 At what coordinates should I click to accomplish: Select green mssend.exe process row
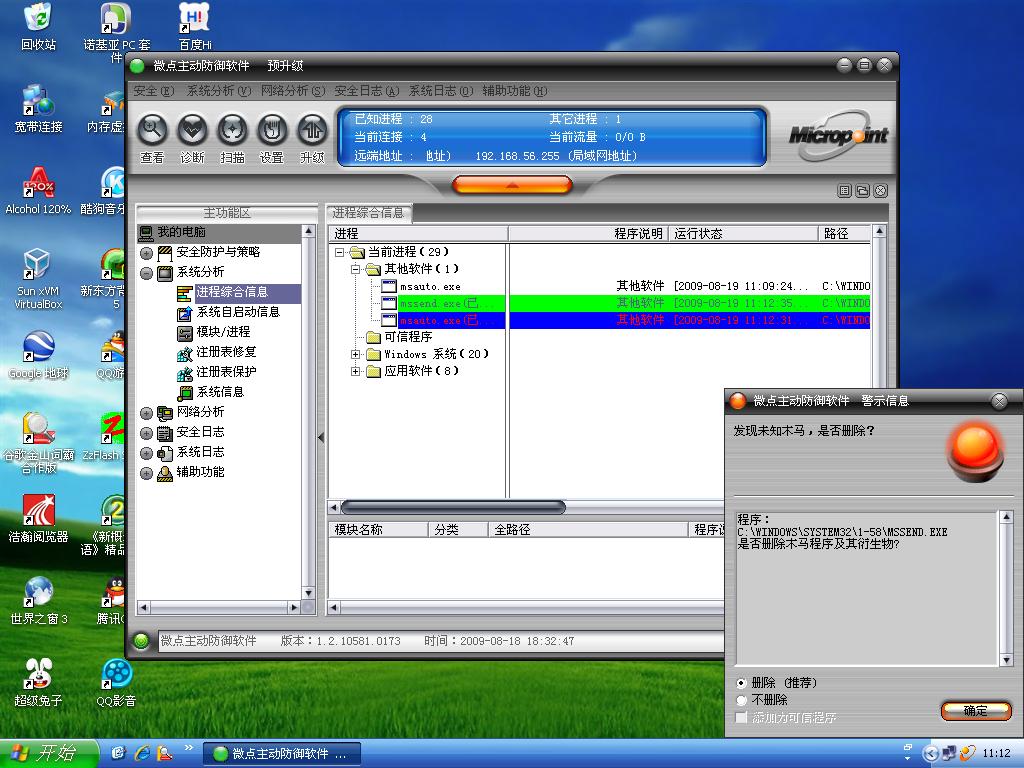[x=600, y=303]
